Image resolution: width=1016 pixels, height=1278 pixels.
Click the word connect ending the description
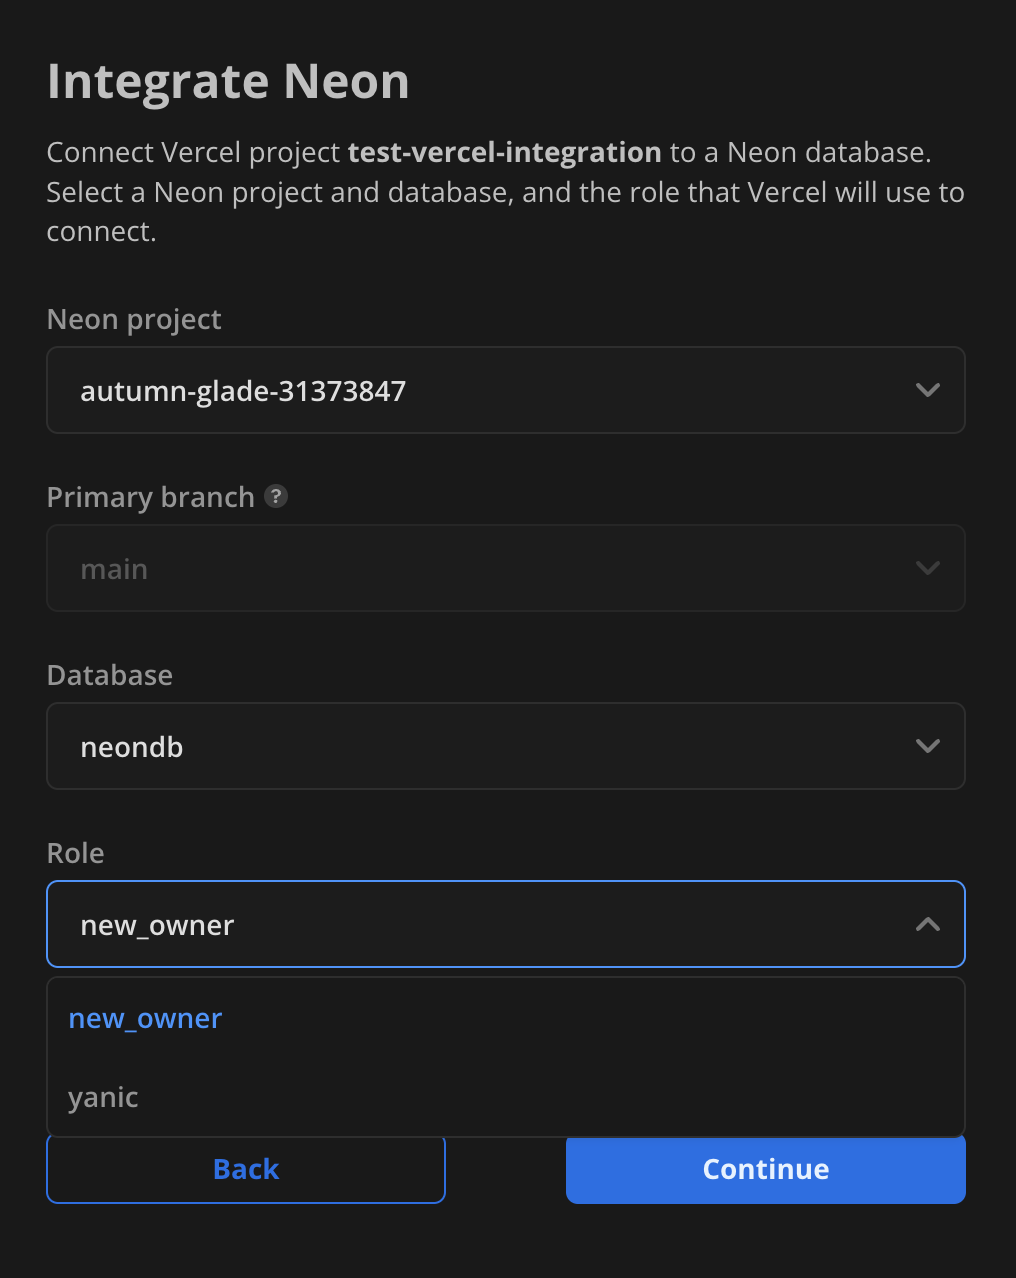pyautogui.click(x=100, y=232)
